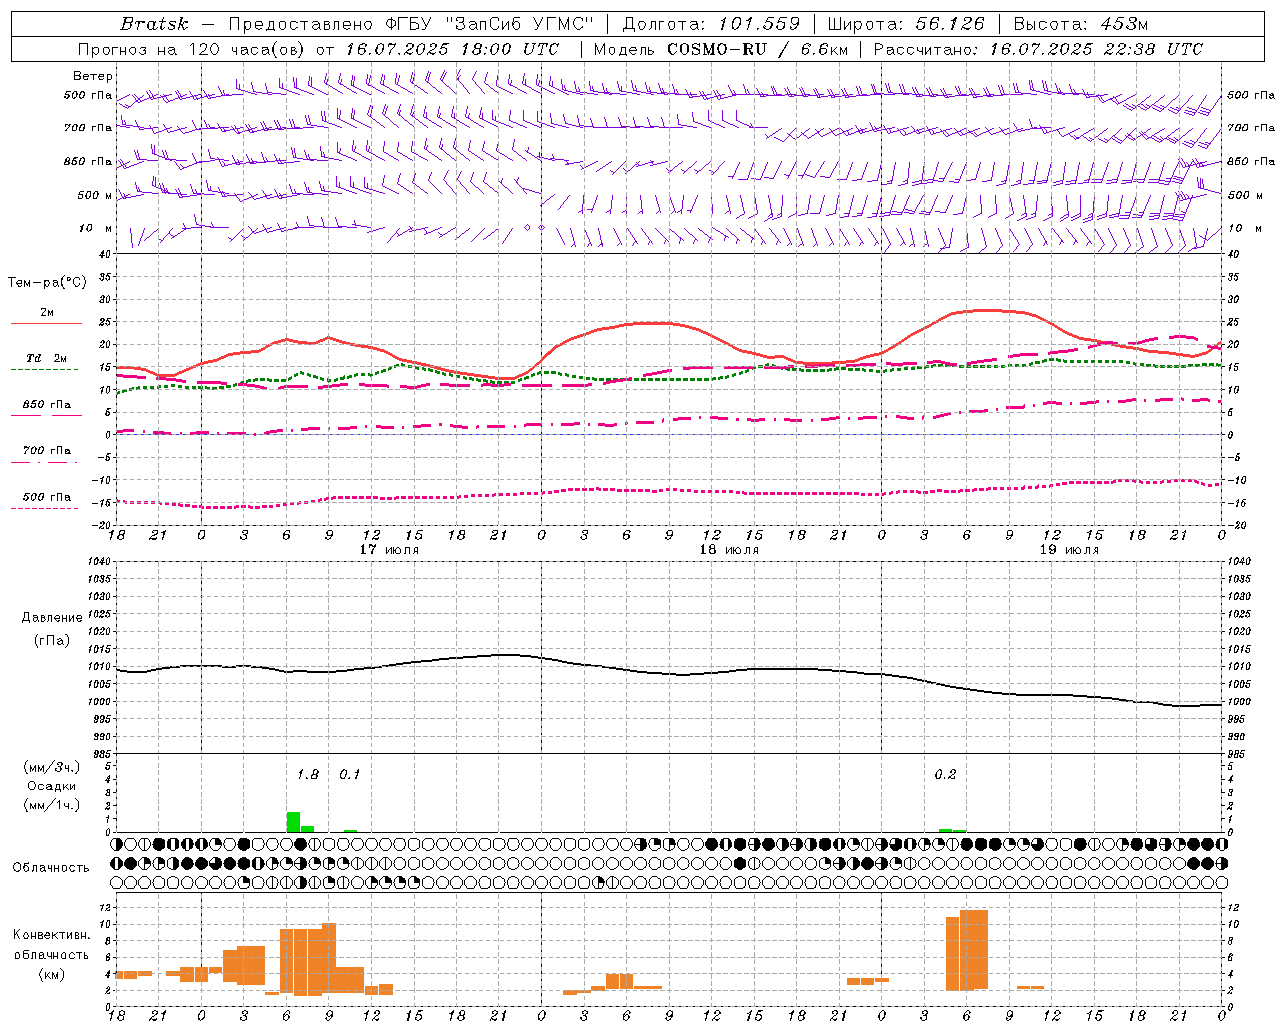This screenshot has width=1280, height=1024.
Task: Click the '(мм/3ч.)' unit label
Action: pos(51,767)
